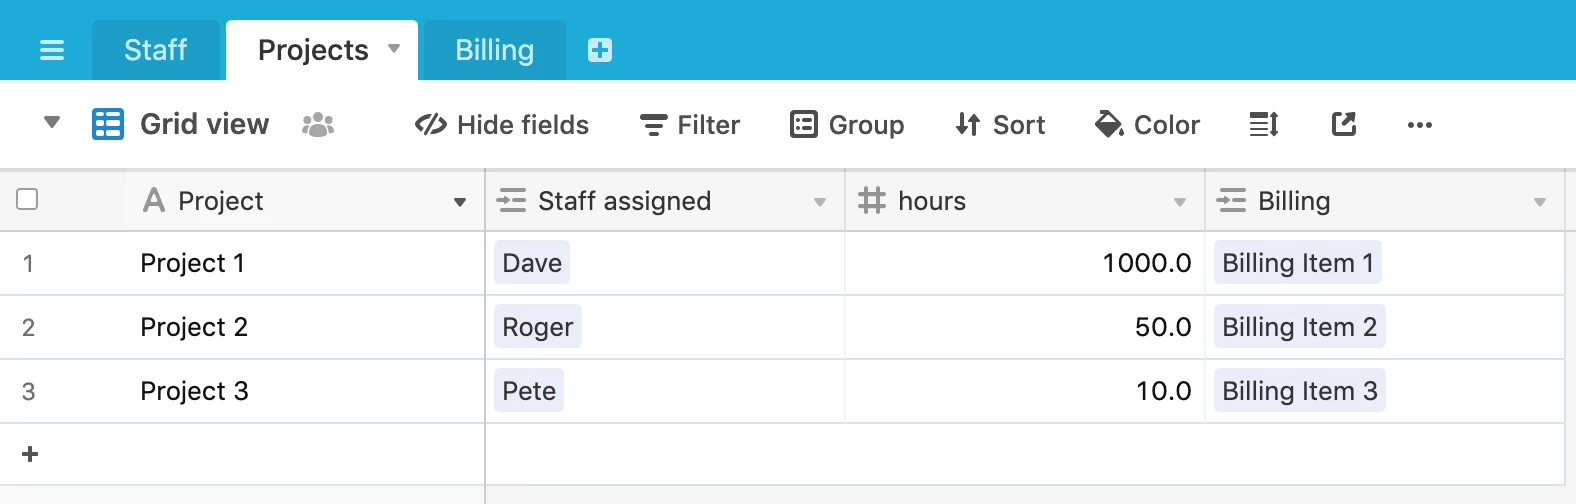Switch to the Billing tab
This screenshot has height=504, width=1576.
coord(495,50)
